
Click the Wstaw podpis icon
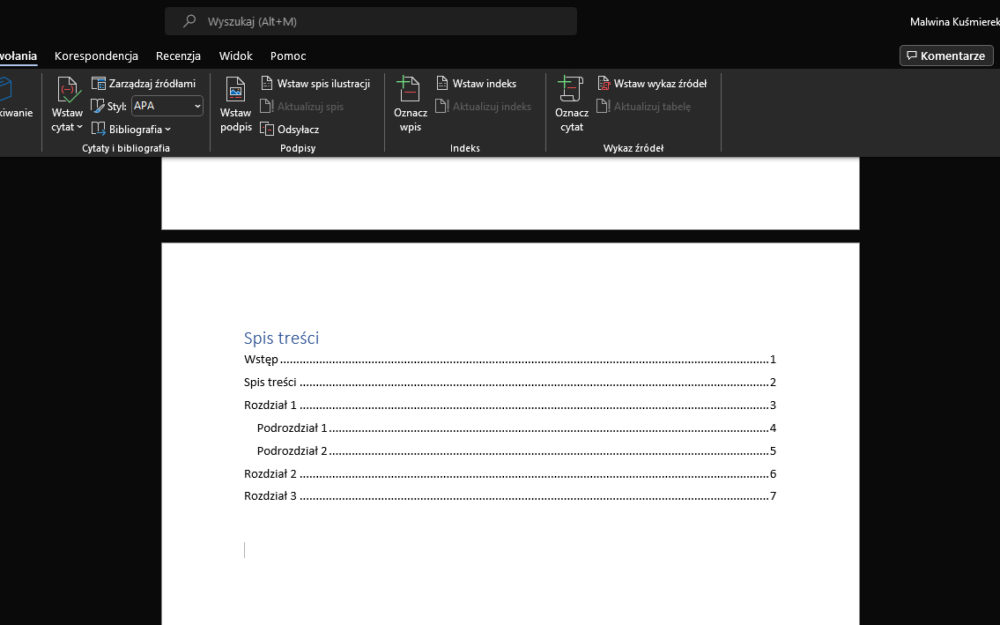[x=235, y=89]
